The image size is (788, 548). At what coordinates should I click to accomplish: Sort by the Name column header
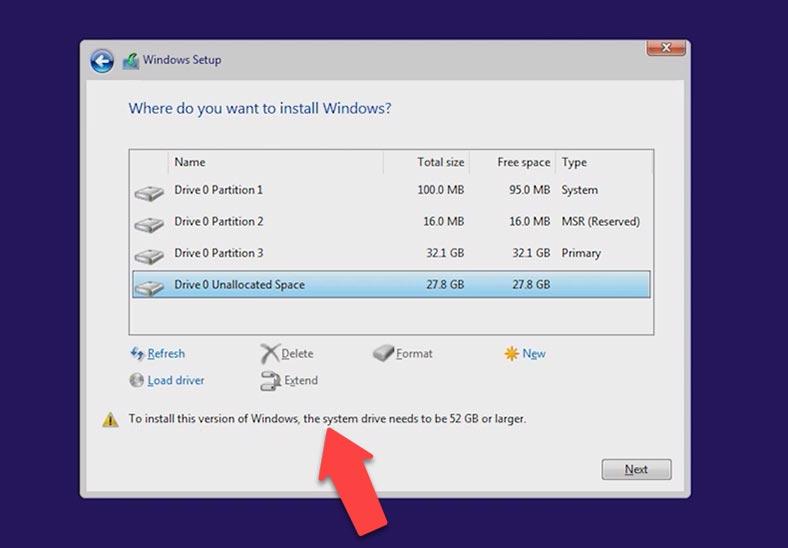click(x=276, y=162)
